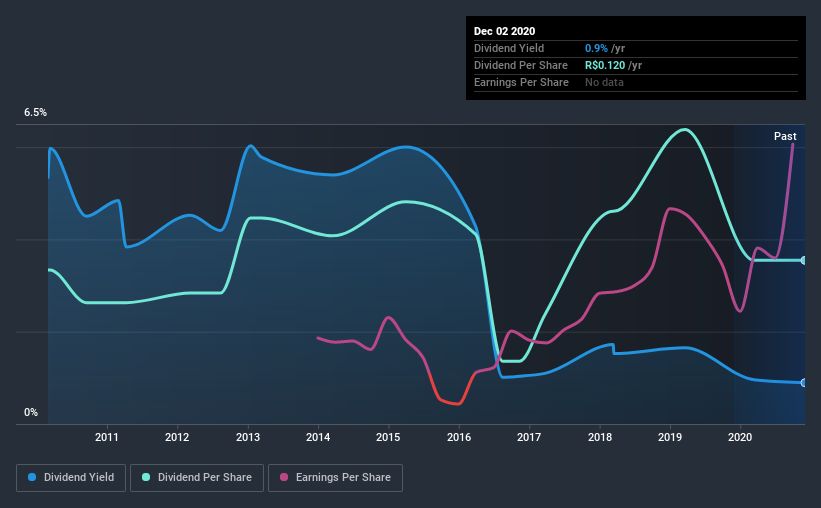Click the 0.9% yield value in tooltip
This screenshot has height=508, width=821.
(x=594, y=48)
